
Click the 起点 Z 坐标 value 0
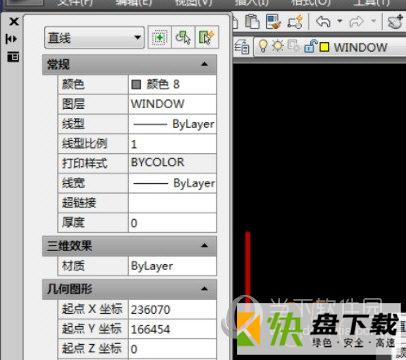(172, 349)
